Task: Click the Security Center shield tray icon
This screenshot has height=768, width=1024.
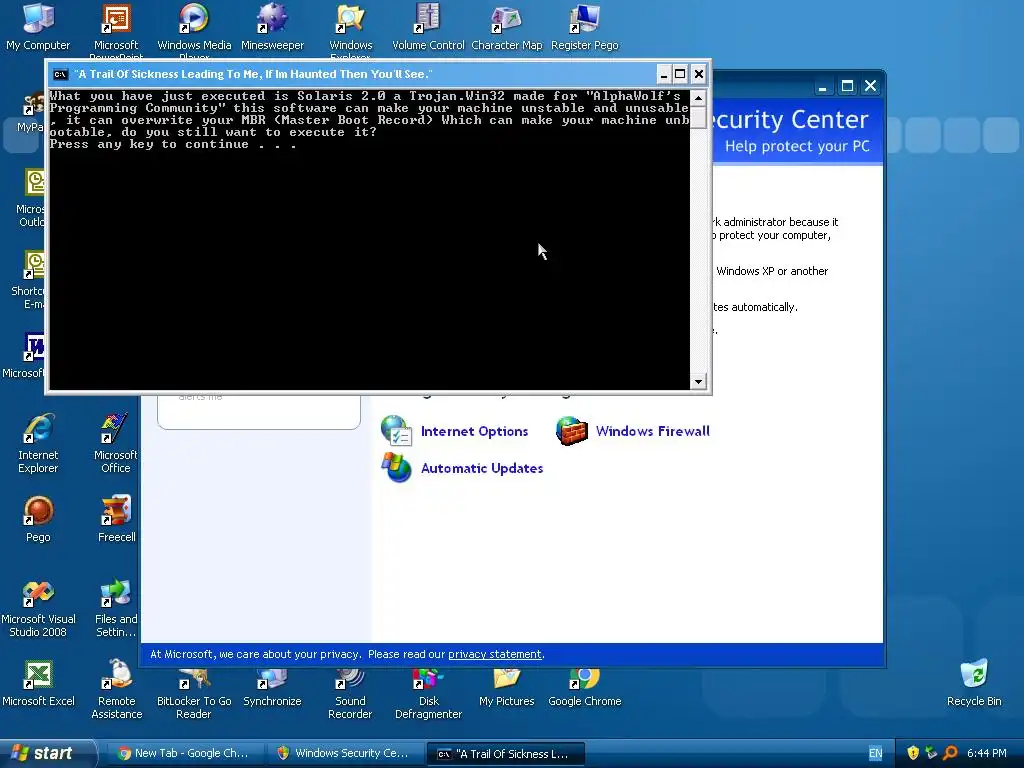Action: pyautogui.click(x=913, y=753)
